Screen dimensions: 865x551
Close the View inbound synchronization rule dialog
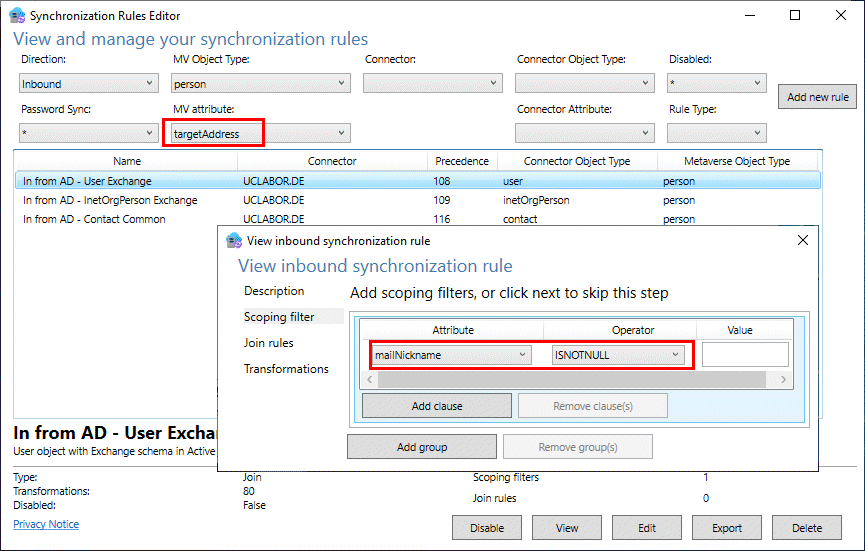pyautogui.click(x=802, y=240)
